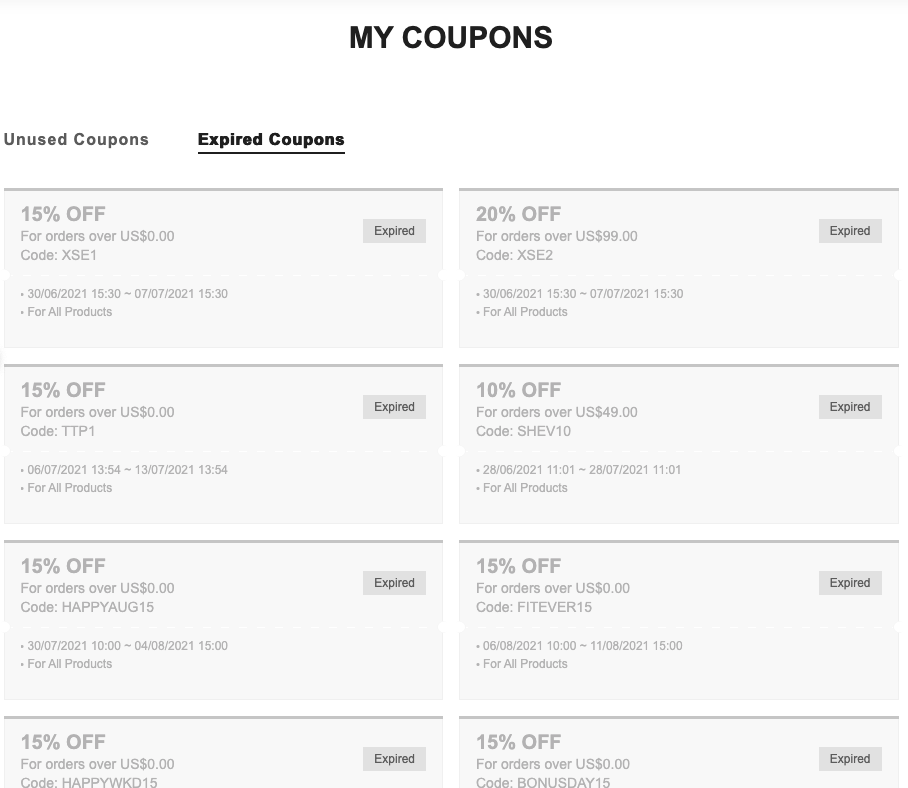Click the Expired badge on coupon XSE1
The height and width of the screenshot is (788, 908).
click(x=394, y=231)
